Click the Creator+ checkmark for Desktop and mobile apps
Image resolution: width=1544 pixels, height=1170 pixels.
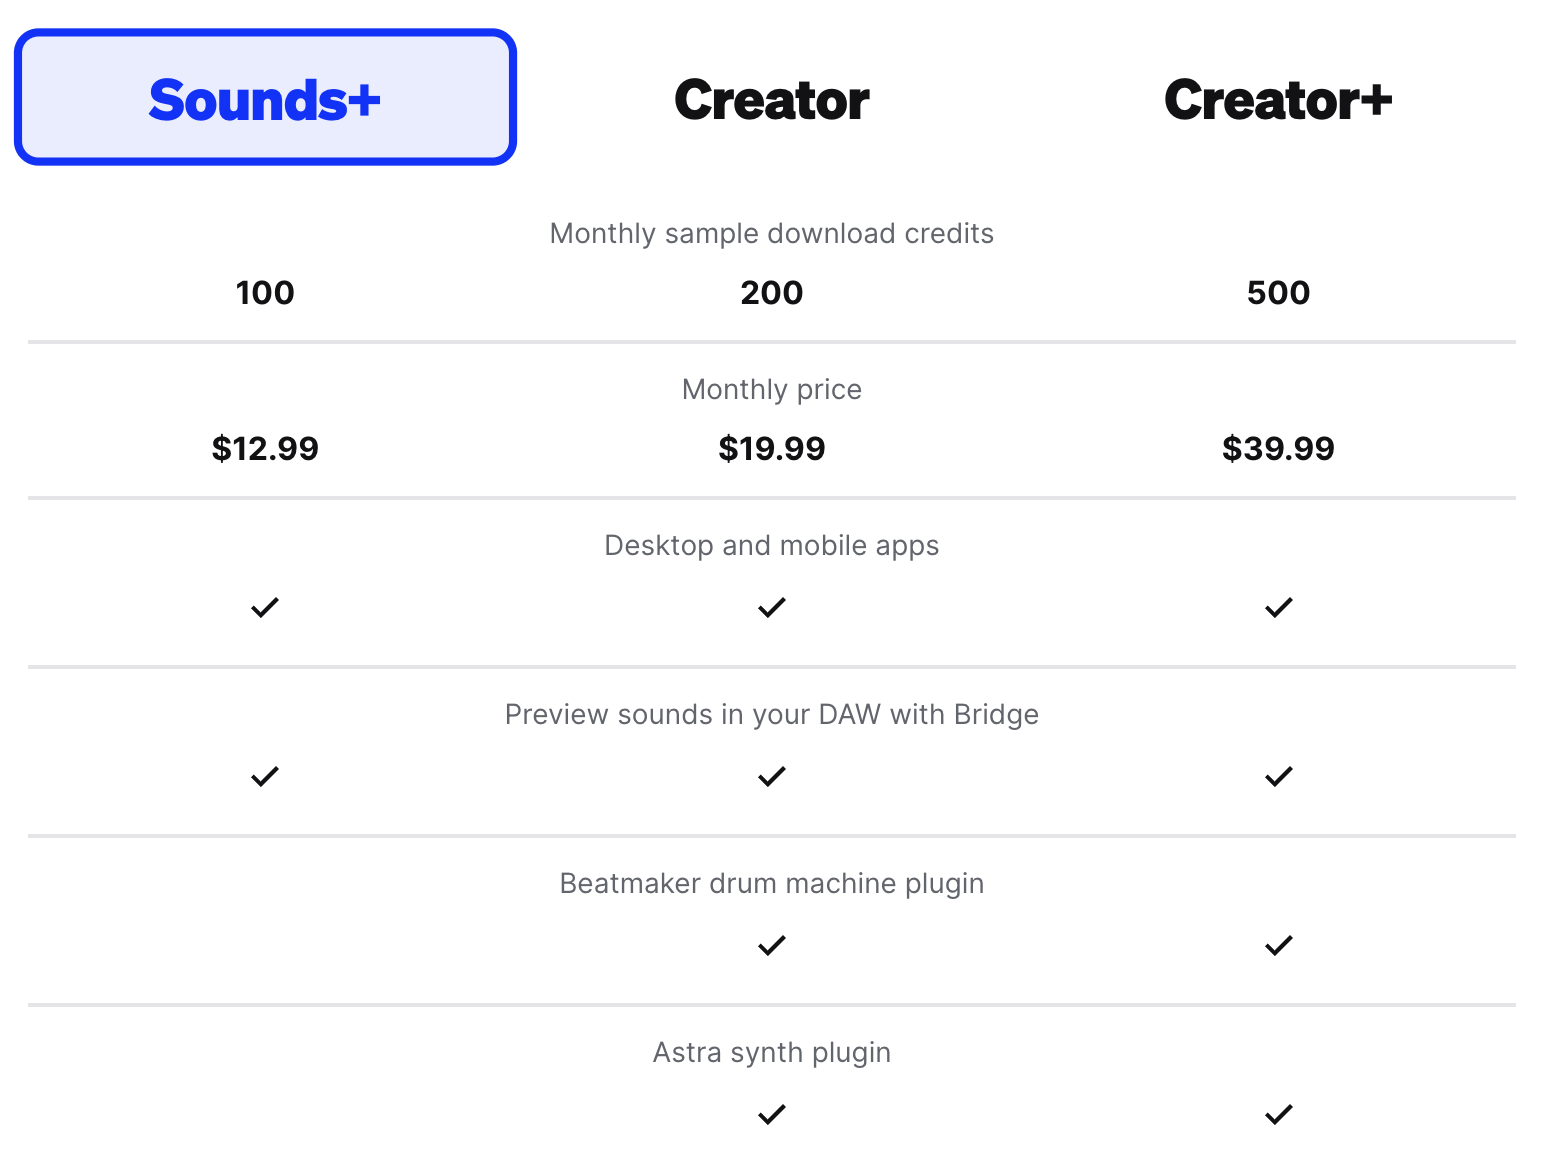[x=1277, y=607]
